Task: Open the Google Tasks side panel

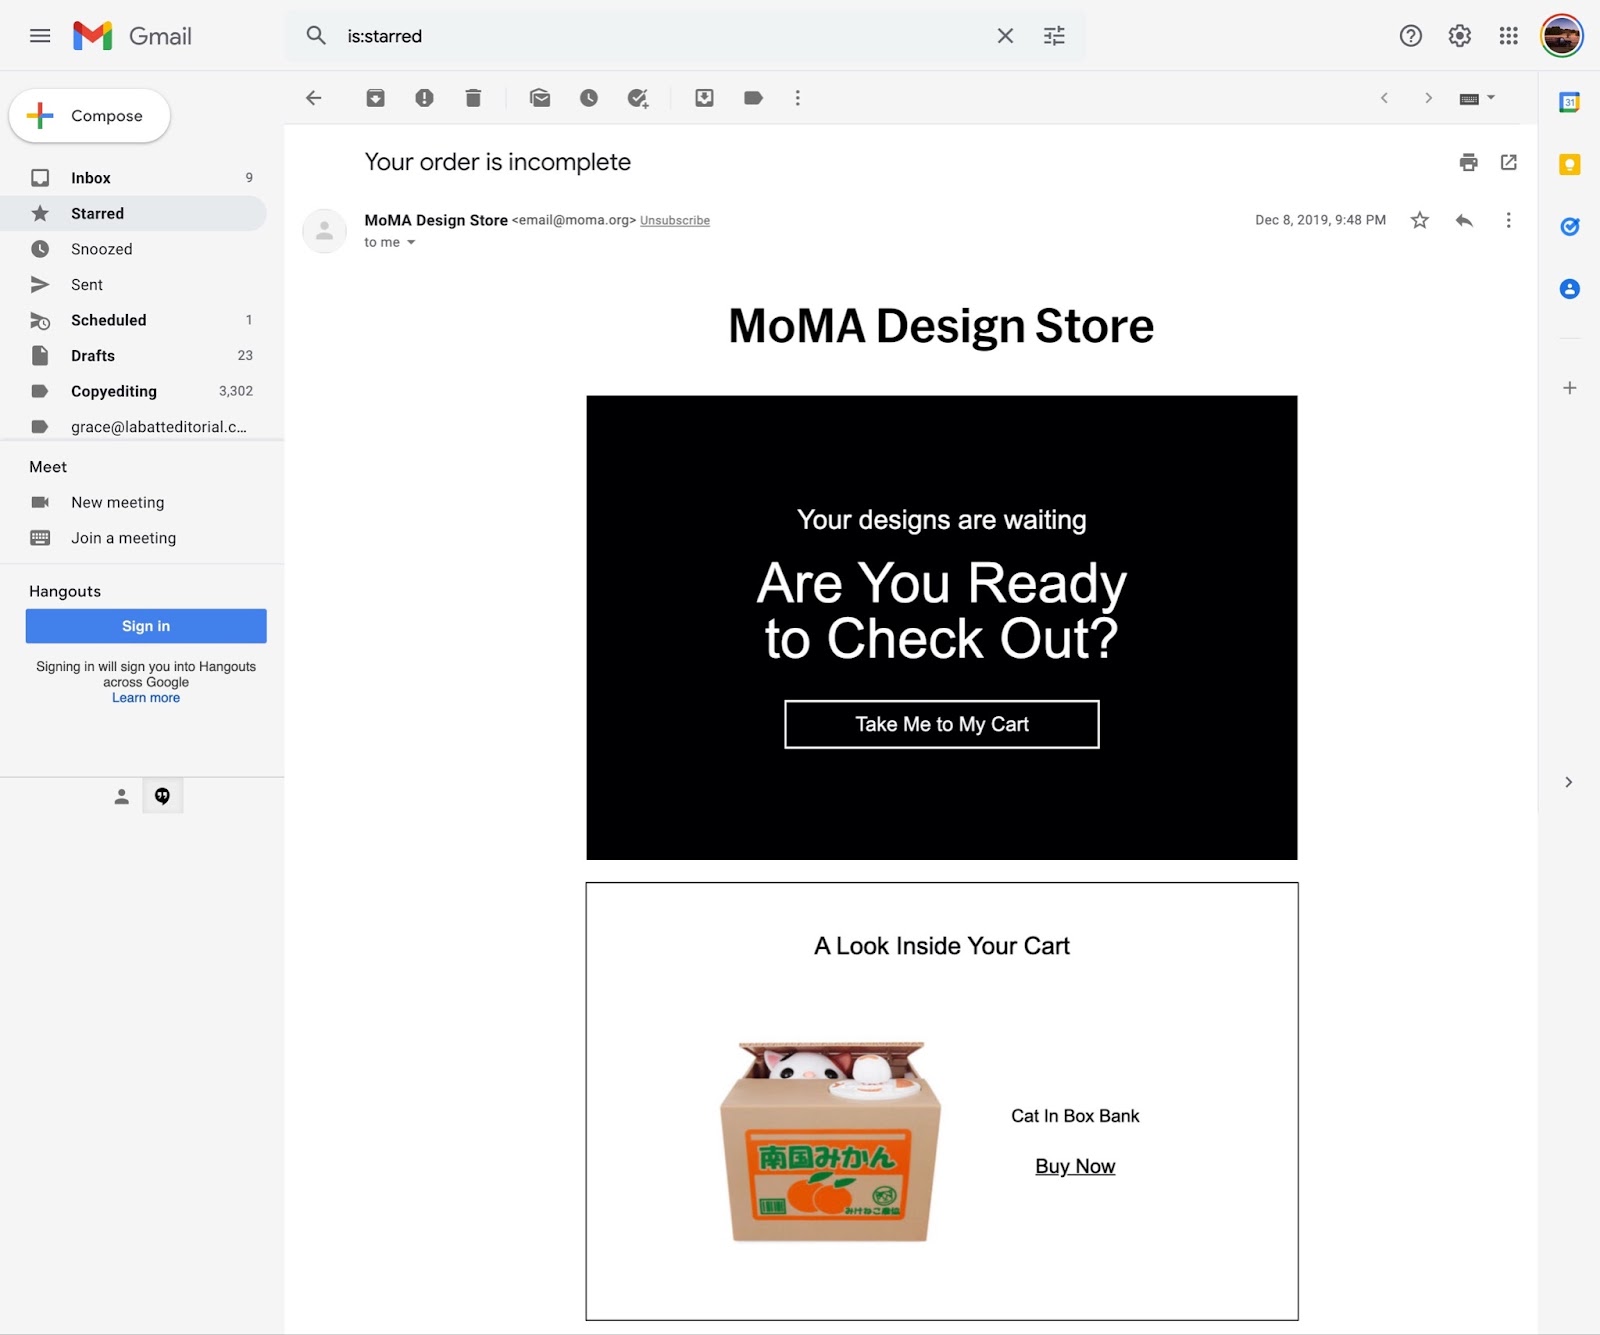Action: point(1569,226)
